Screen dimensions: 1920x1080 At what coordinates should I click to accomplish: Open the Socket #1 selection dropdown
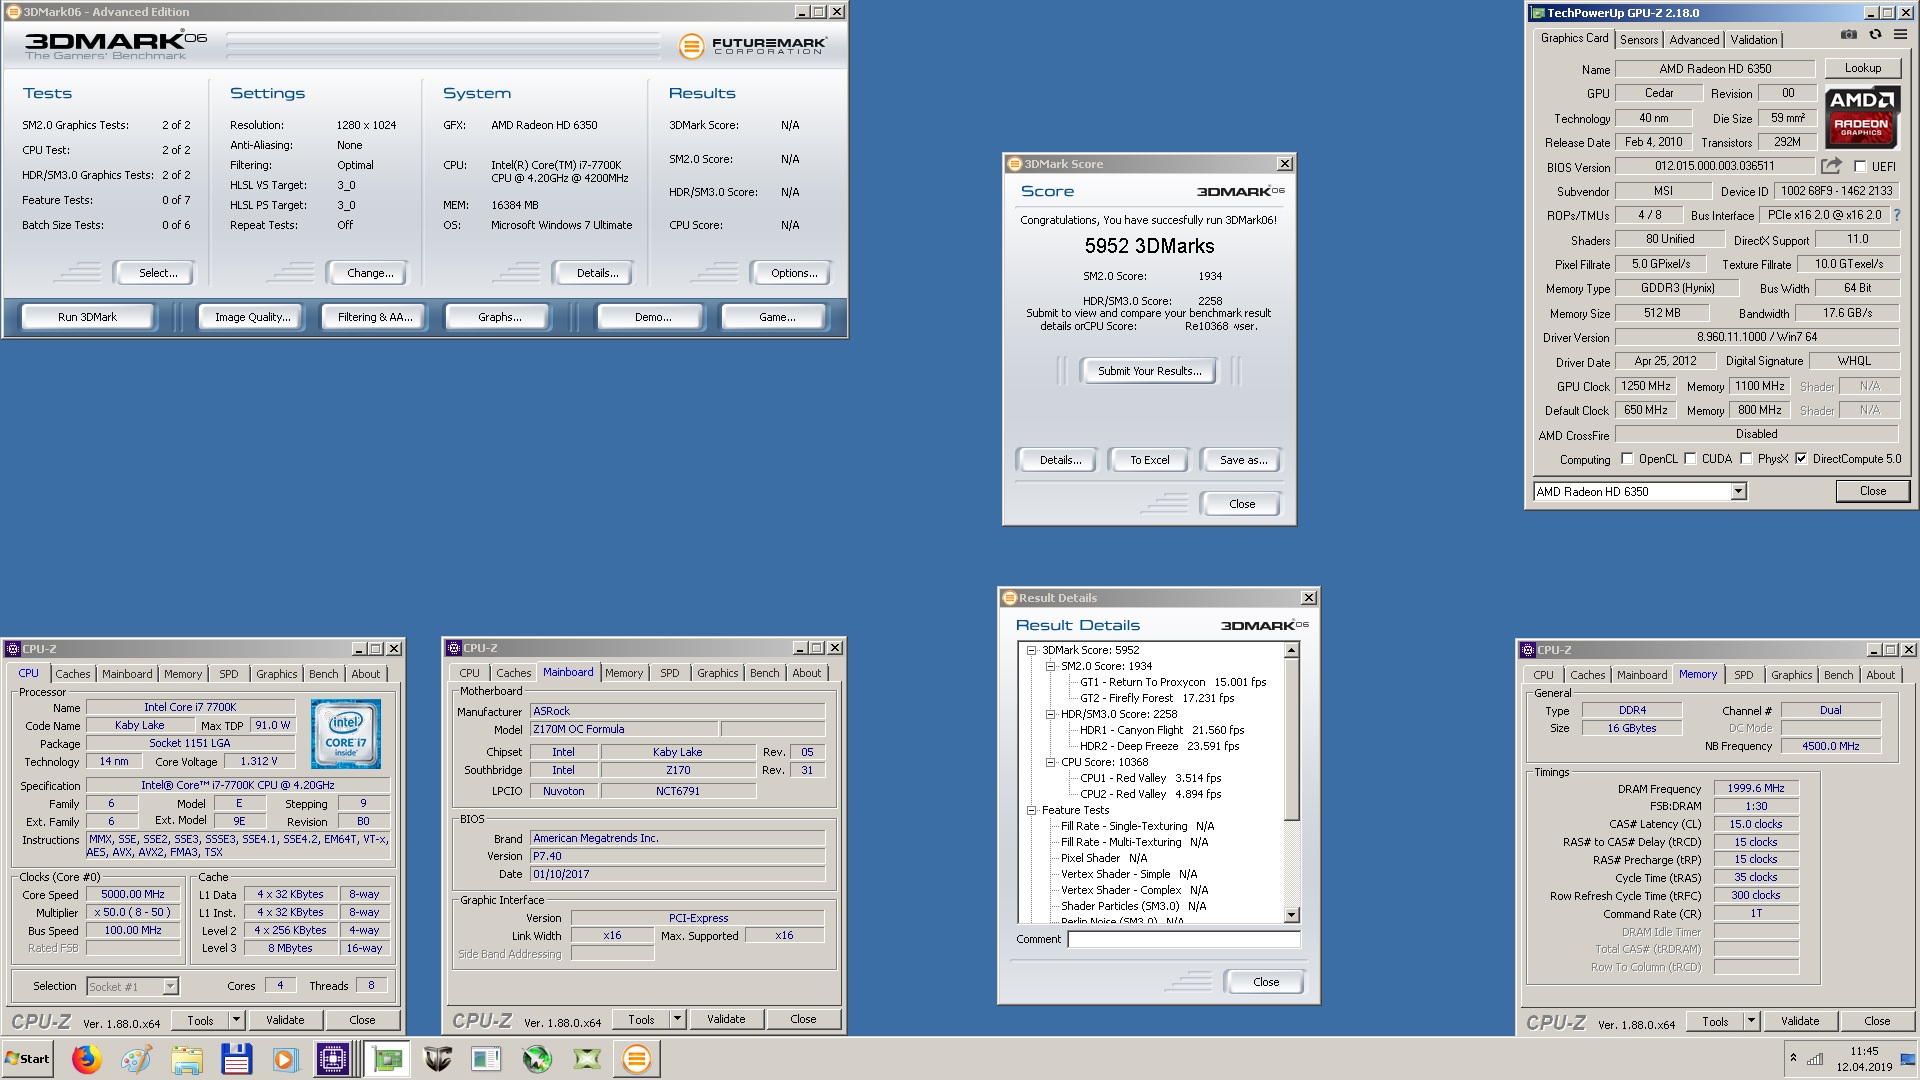[x=170, y=987]
